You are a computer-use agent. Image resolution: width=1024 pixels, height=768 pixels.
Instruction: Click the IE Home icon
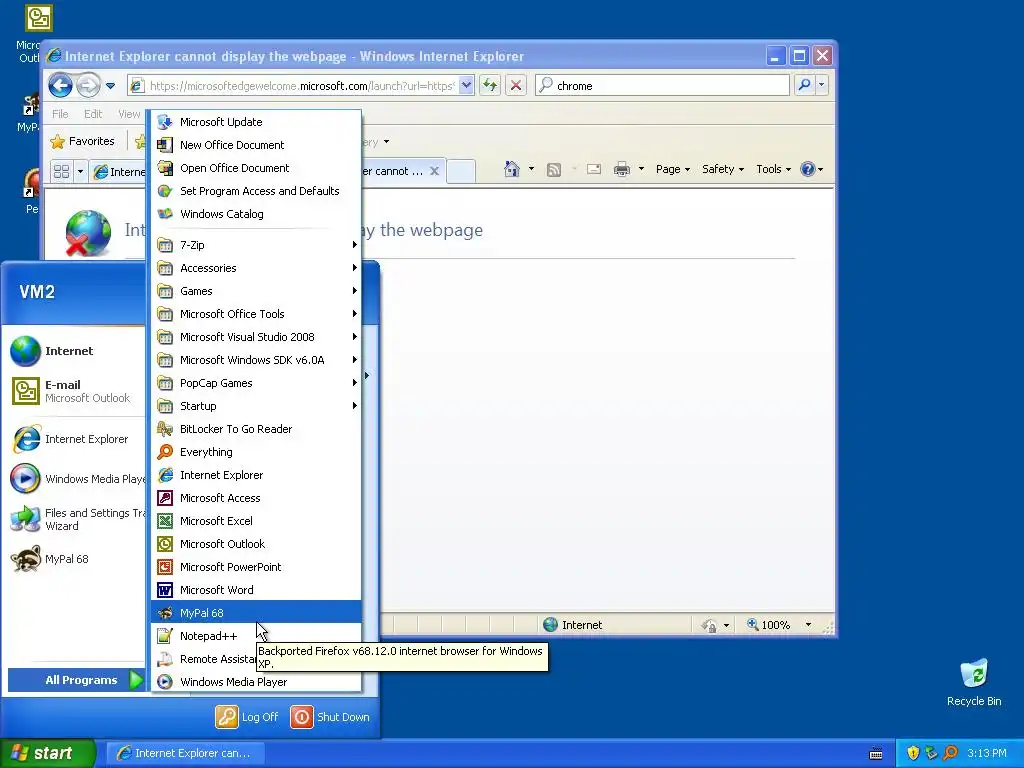pos(512,169)
